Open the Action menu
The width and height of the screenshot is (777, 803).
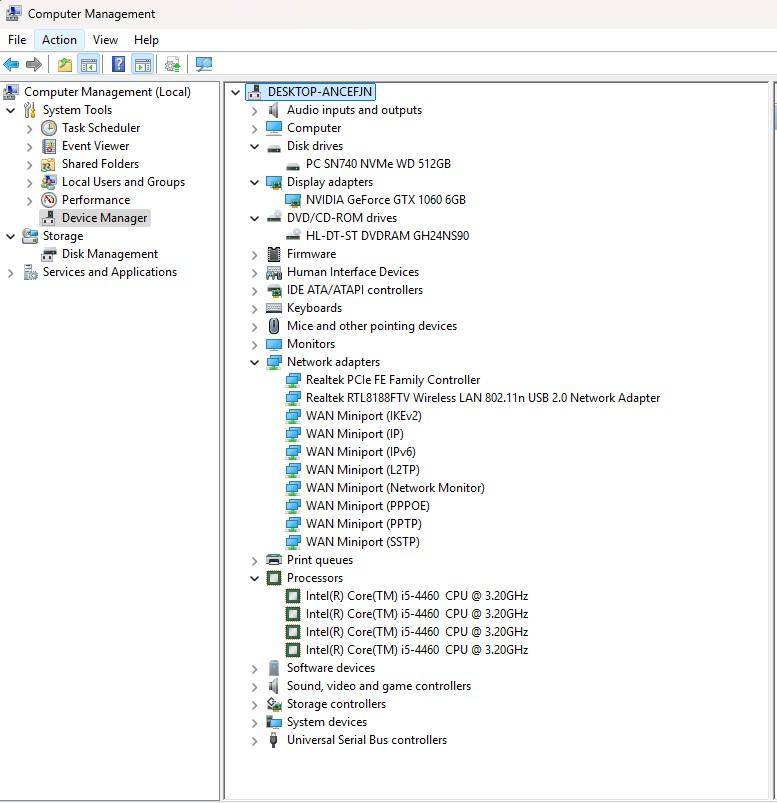click(59, 39)
